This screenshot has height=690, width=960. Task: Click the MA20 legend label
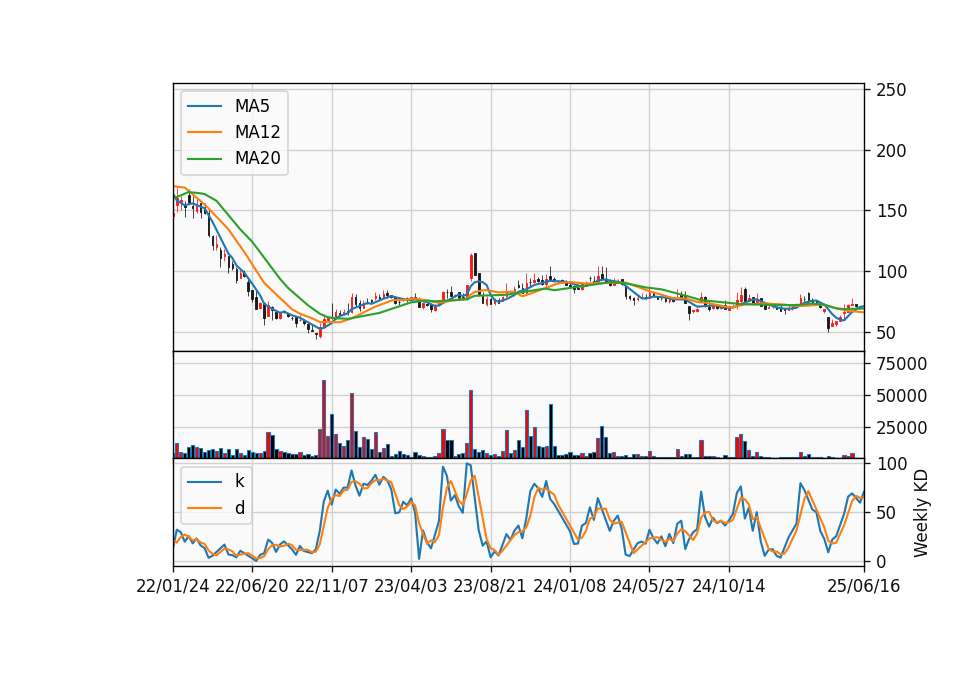tap(257, 158)
